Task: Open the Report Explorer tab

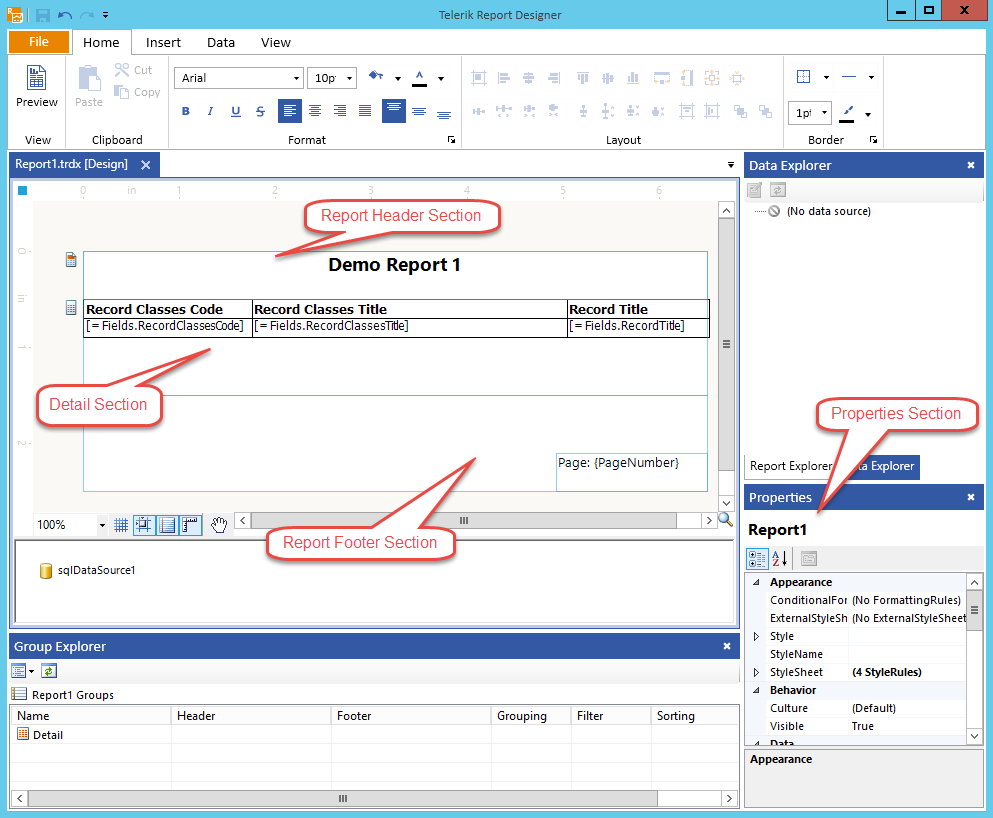Action: (x=790, y=466)
